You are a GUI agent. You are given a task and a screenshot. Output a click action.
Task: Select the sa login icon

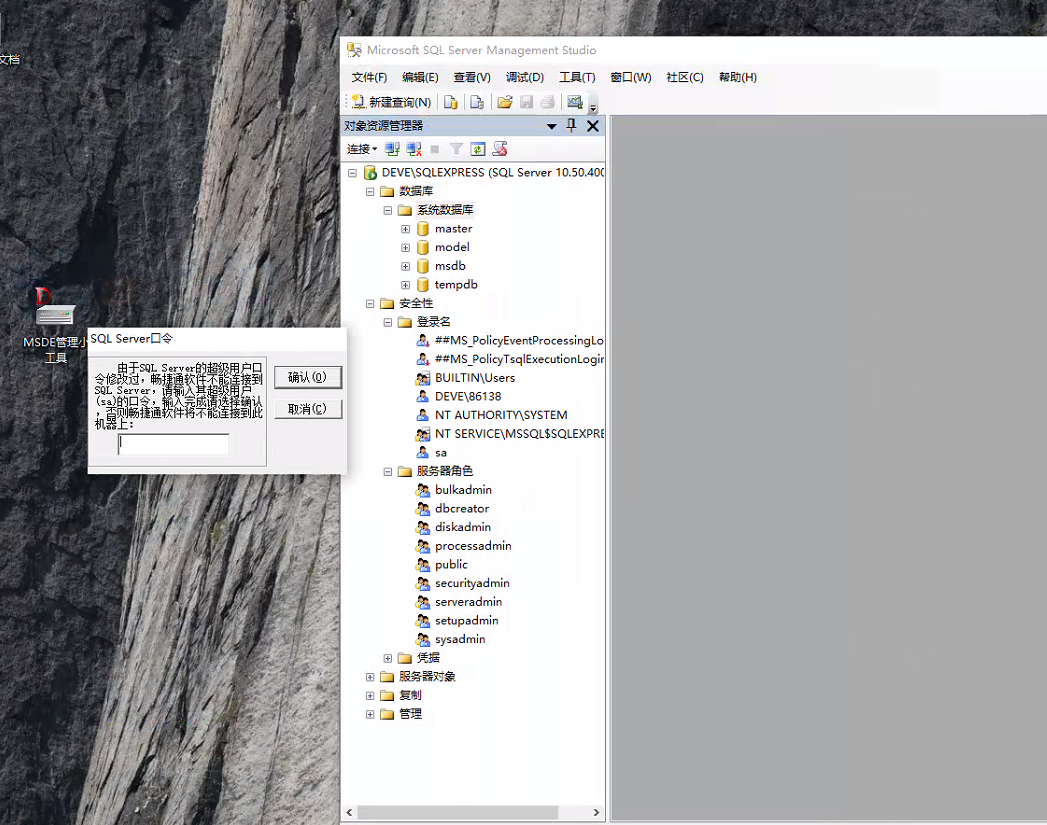(423, 453)
